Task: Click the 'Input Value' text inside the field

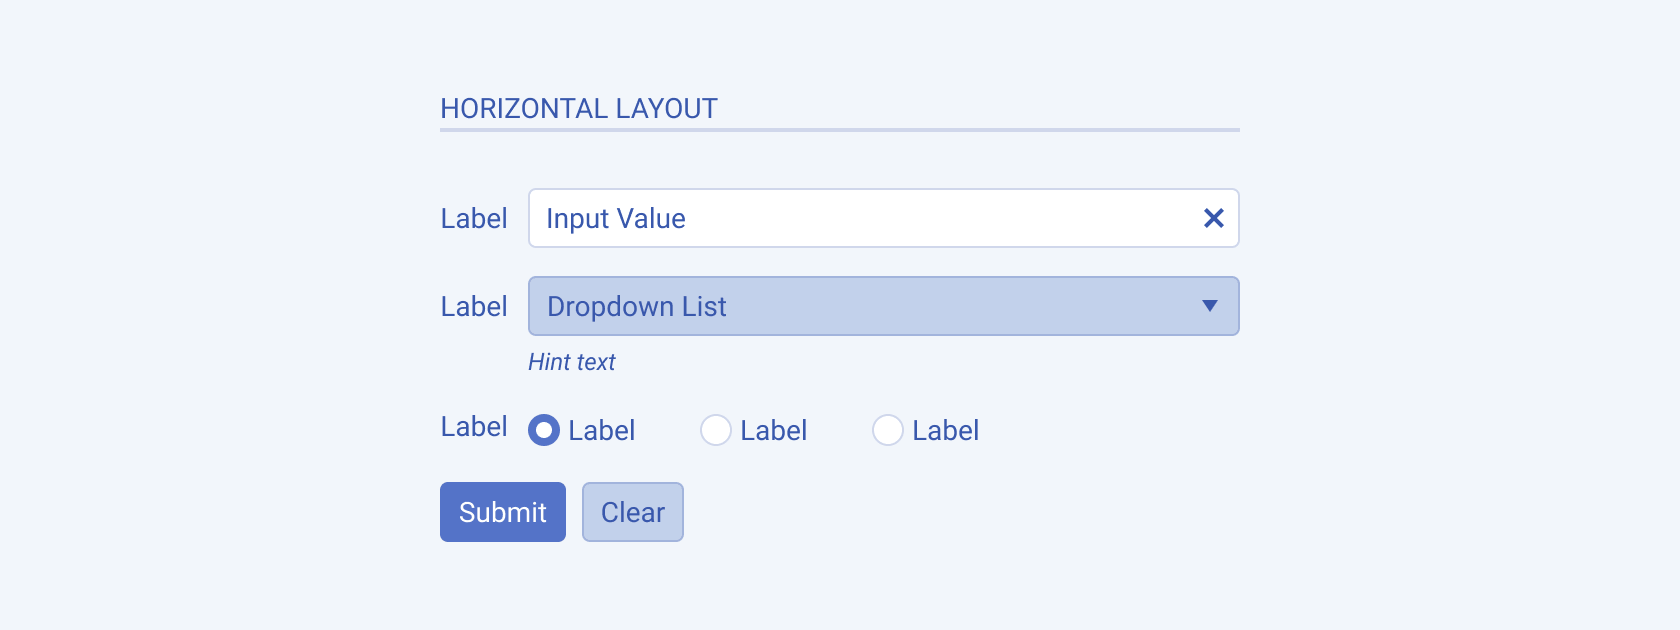Action: click(x=616, y=218)
